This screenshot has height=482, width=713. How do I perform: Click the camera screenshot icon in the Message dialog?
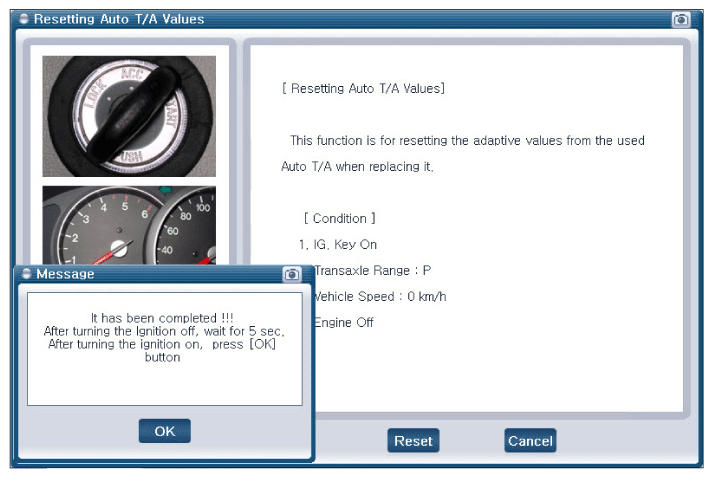coord(292,274)
